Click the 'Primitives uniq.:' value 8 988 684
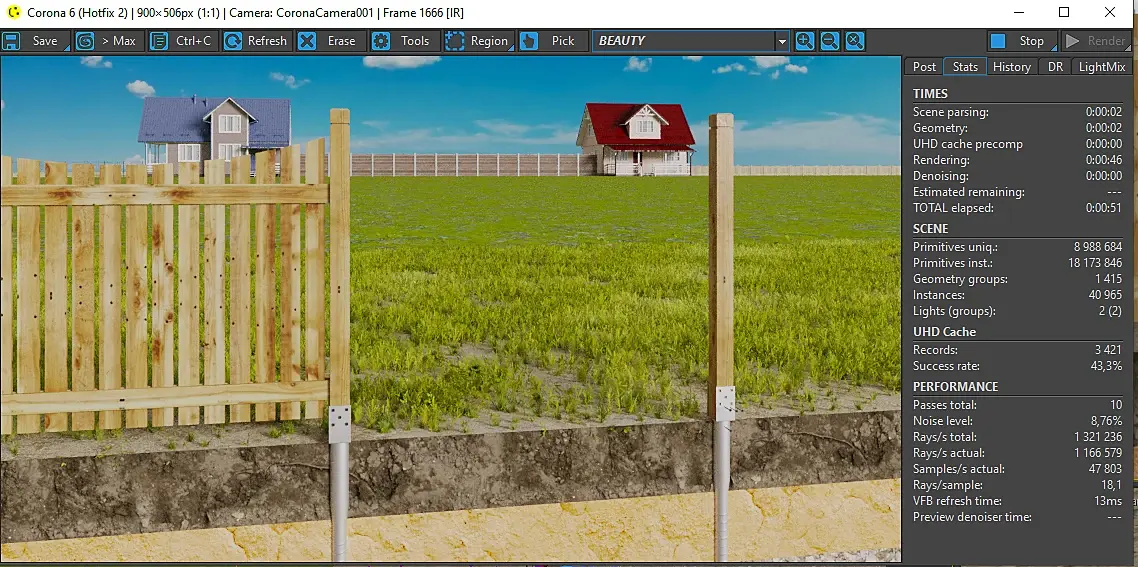 pos(1098,247)
